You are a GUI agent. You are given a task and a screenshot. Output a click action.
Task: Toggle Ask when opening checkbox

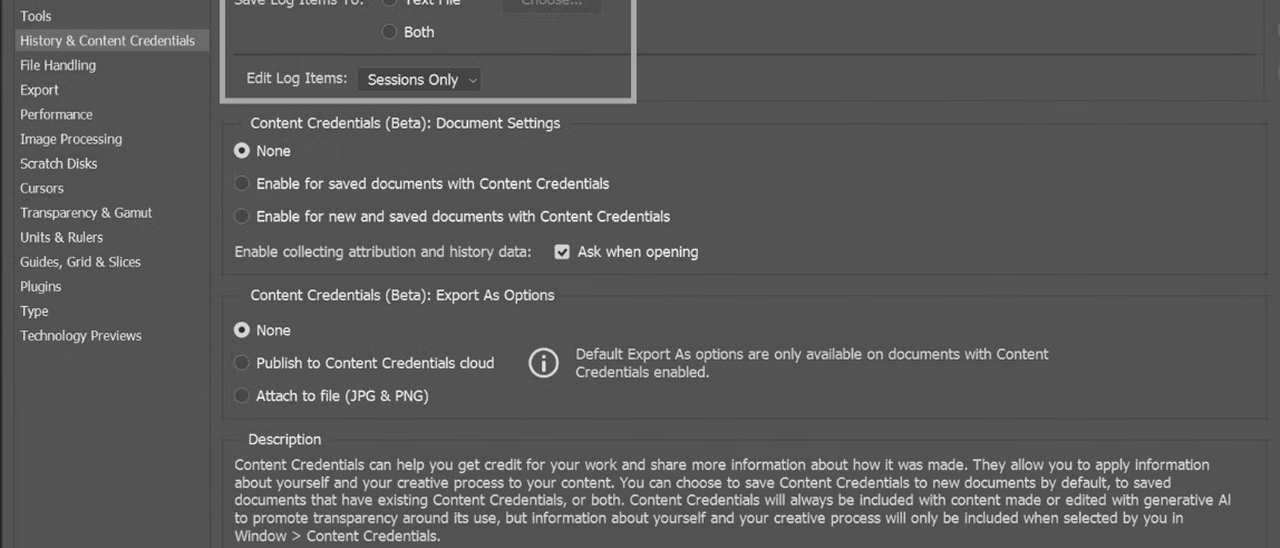tap(562, 252)
